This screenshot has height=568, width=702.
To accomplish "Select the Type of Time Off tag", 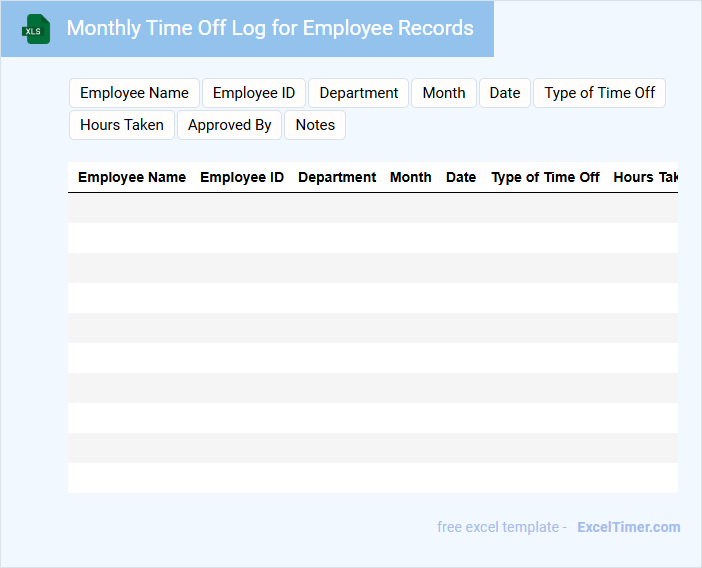I will [599, 93].
